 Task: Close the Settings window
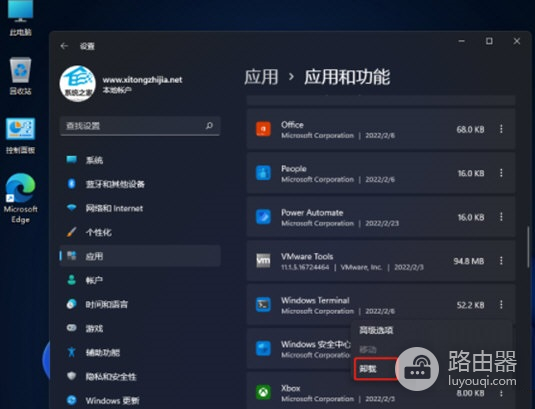click(517, 41)
